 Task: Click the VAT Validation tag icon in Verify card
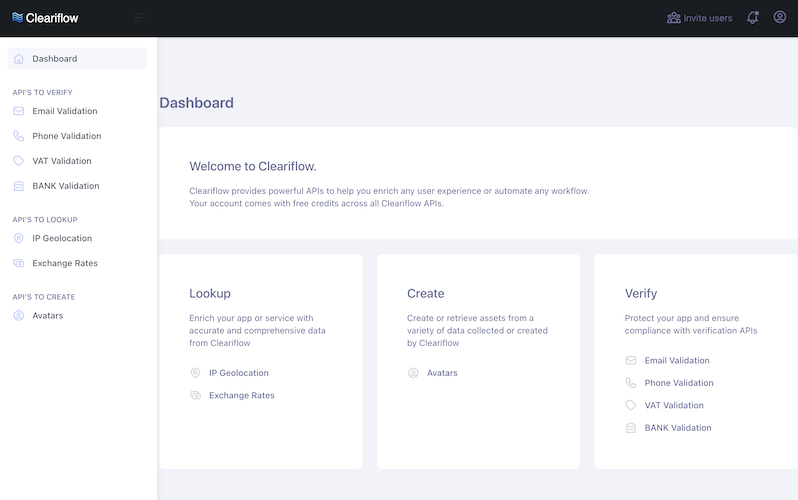click(x=631, y=405)
